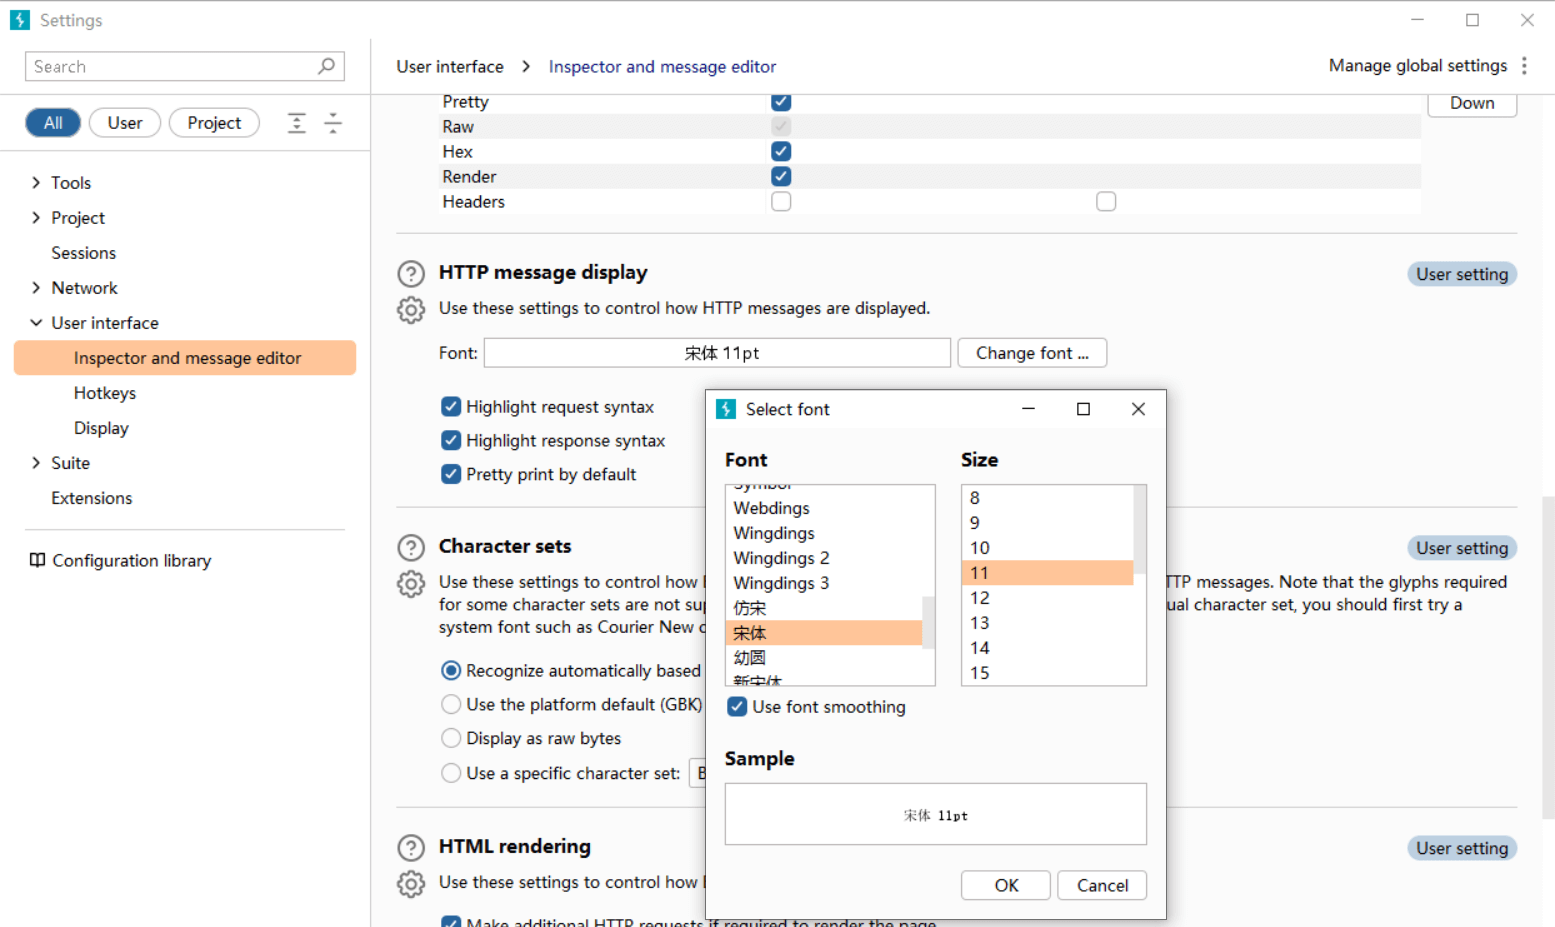Image resolution: width=1555 pixels, height=927 pixels.
Task: Open the three-dot global settings menu
Action: pos(1524,66)
